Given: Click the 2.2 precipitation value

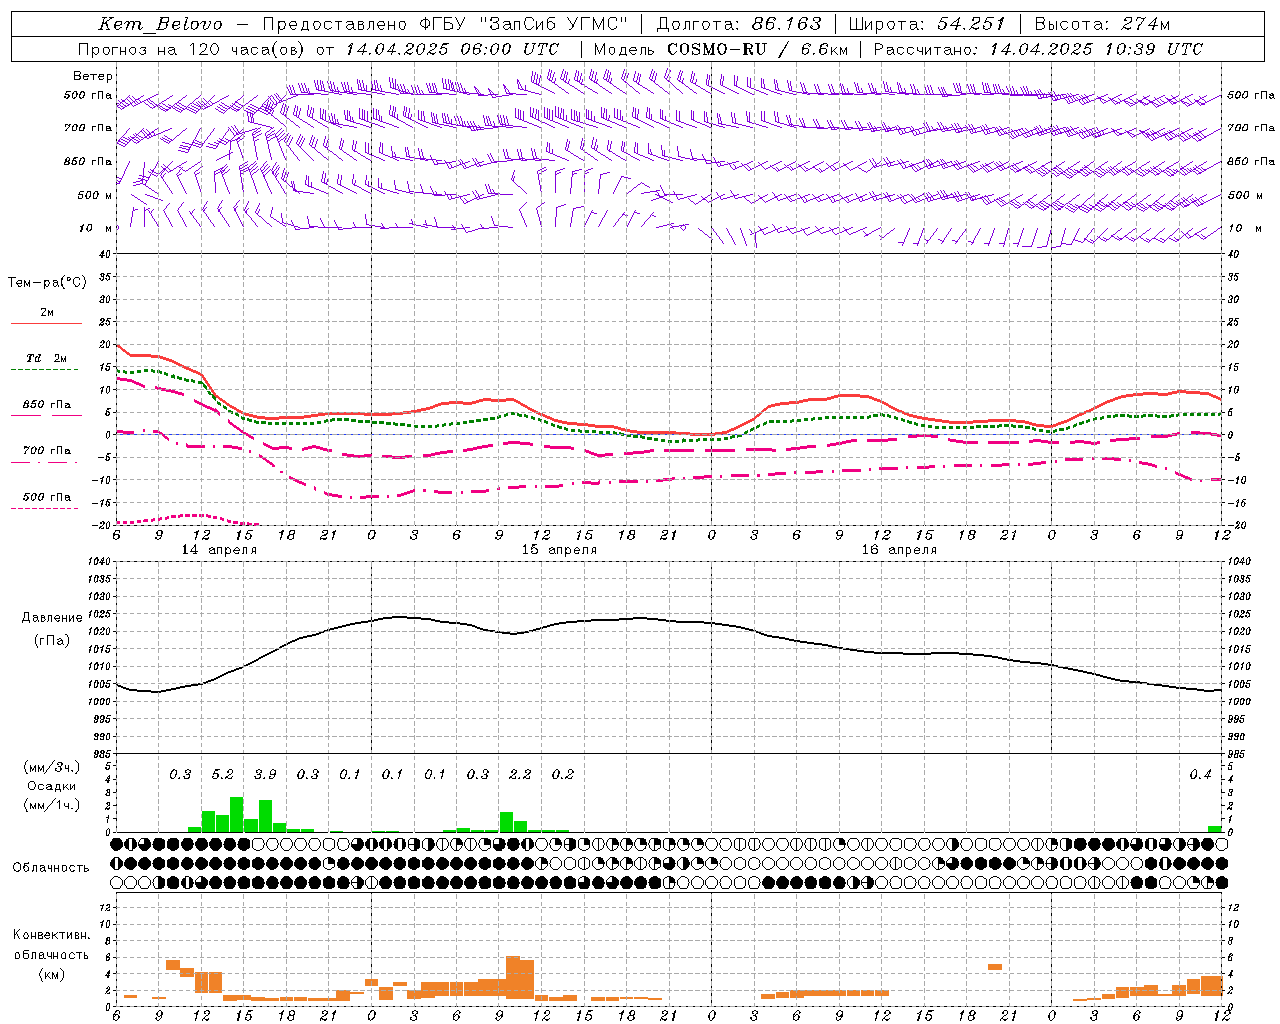Looking at the screenshot, I should tap(520, 775).
